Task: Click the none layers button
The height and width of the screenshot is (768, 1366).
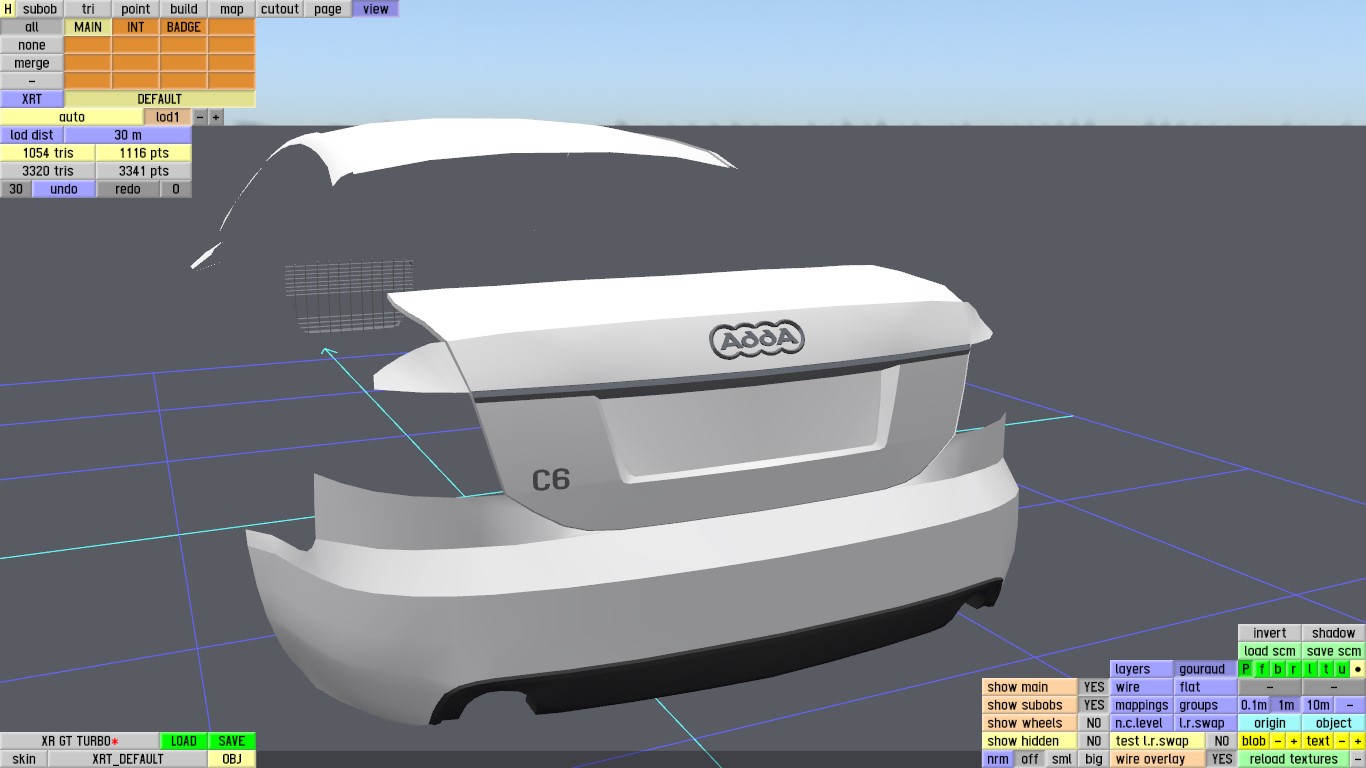Action: tap(32, 45)
